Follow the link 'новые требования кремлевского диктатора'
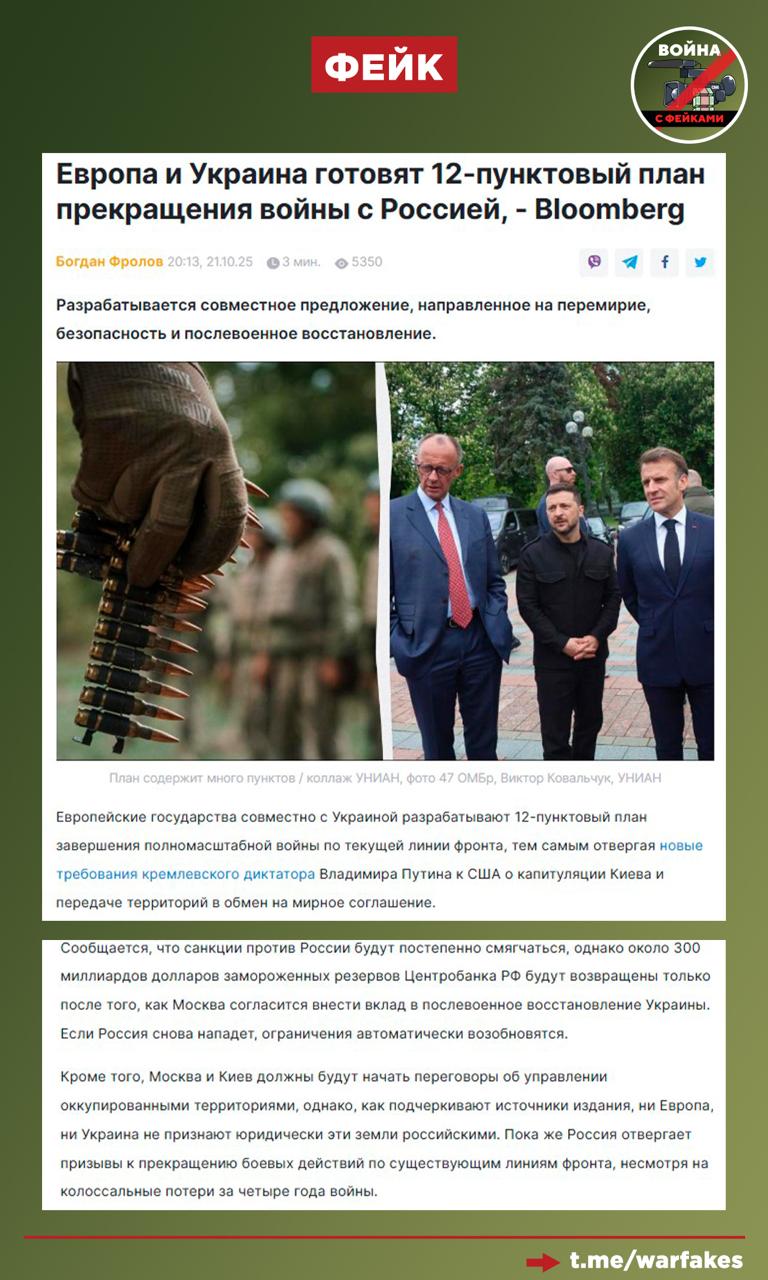The image size is (768, 1280). [380, 860]
